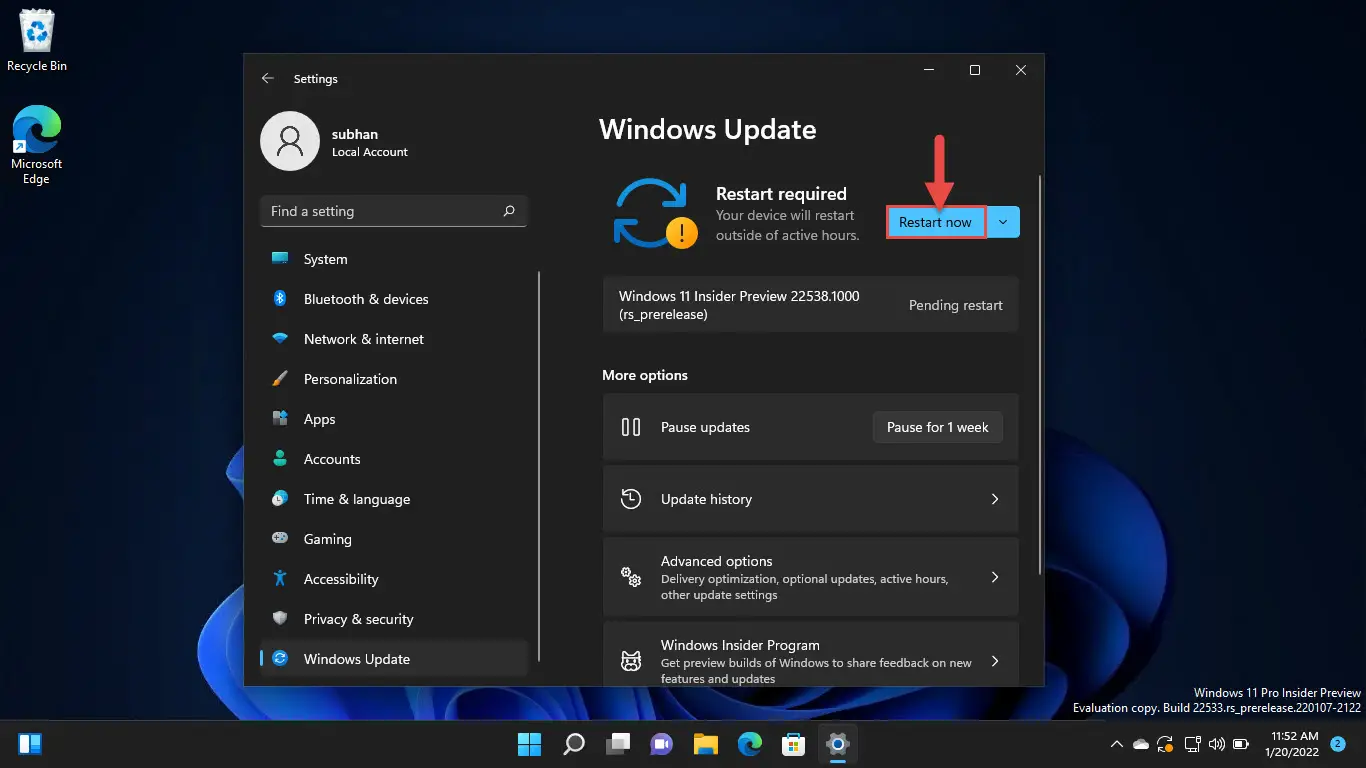Open the Gaming controller icon
The width and height of the screenshot is (1366, 768).
click(x=281, y=539)
